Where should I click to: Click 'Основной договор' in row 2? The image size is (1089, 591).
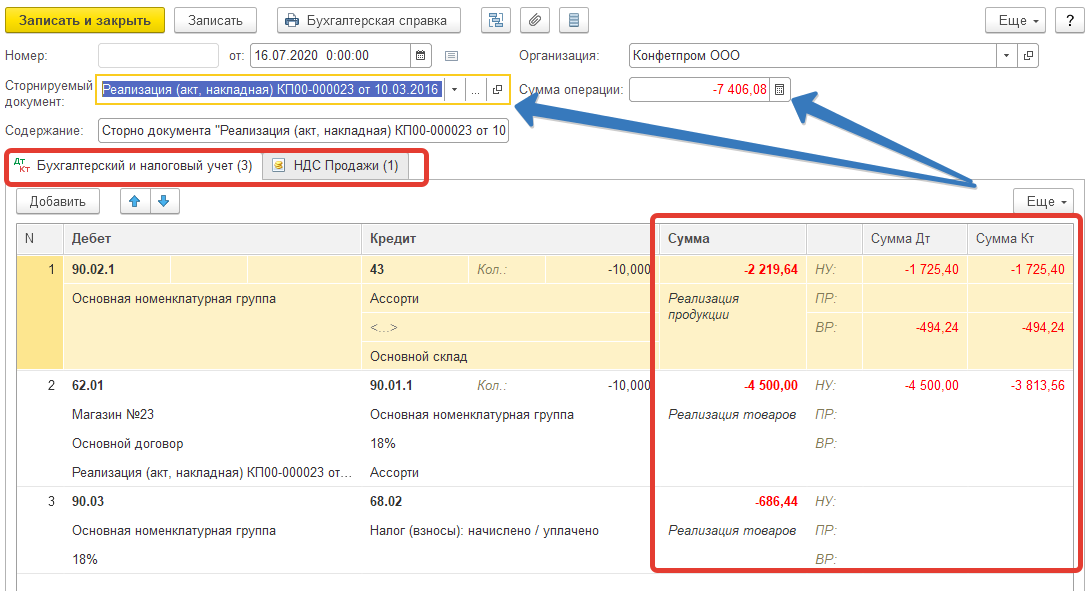128,443
